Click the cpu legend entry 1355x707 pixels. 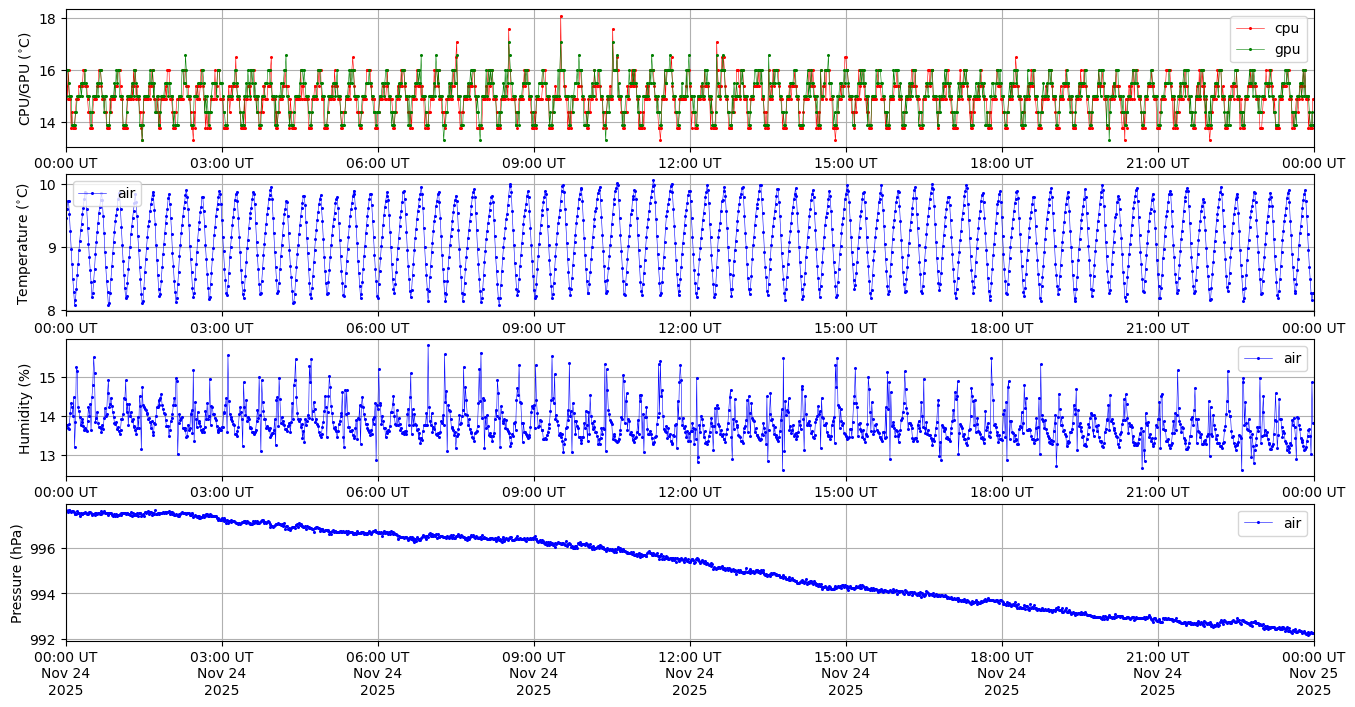(x=1286, y=28)
